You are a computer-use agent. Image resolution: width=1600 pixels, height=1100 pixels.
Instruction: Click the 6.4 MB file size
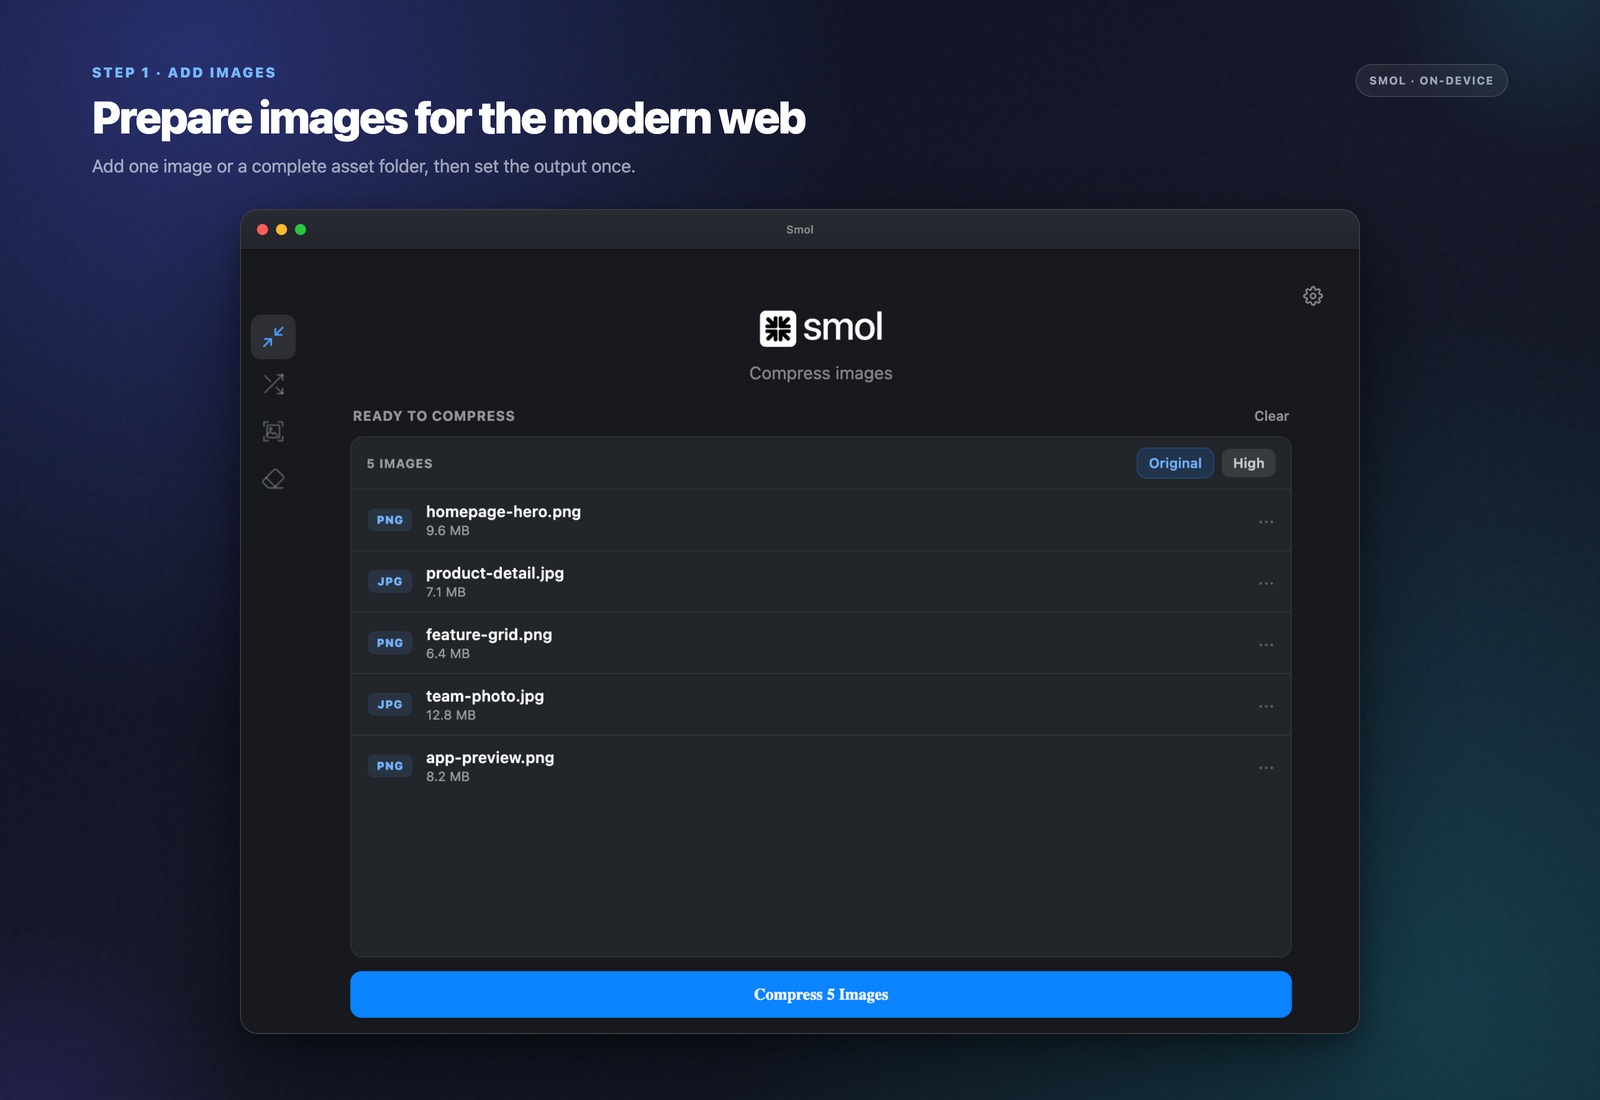point(448,654)
